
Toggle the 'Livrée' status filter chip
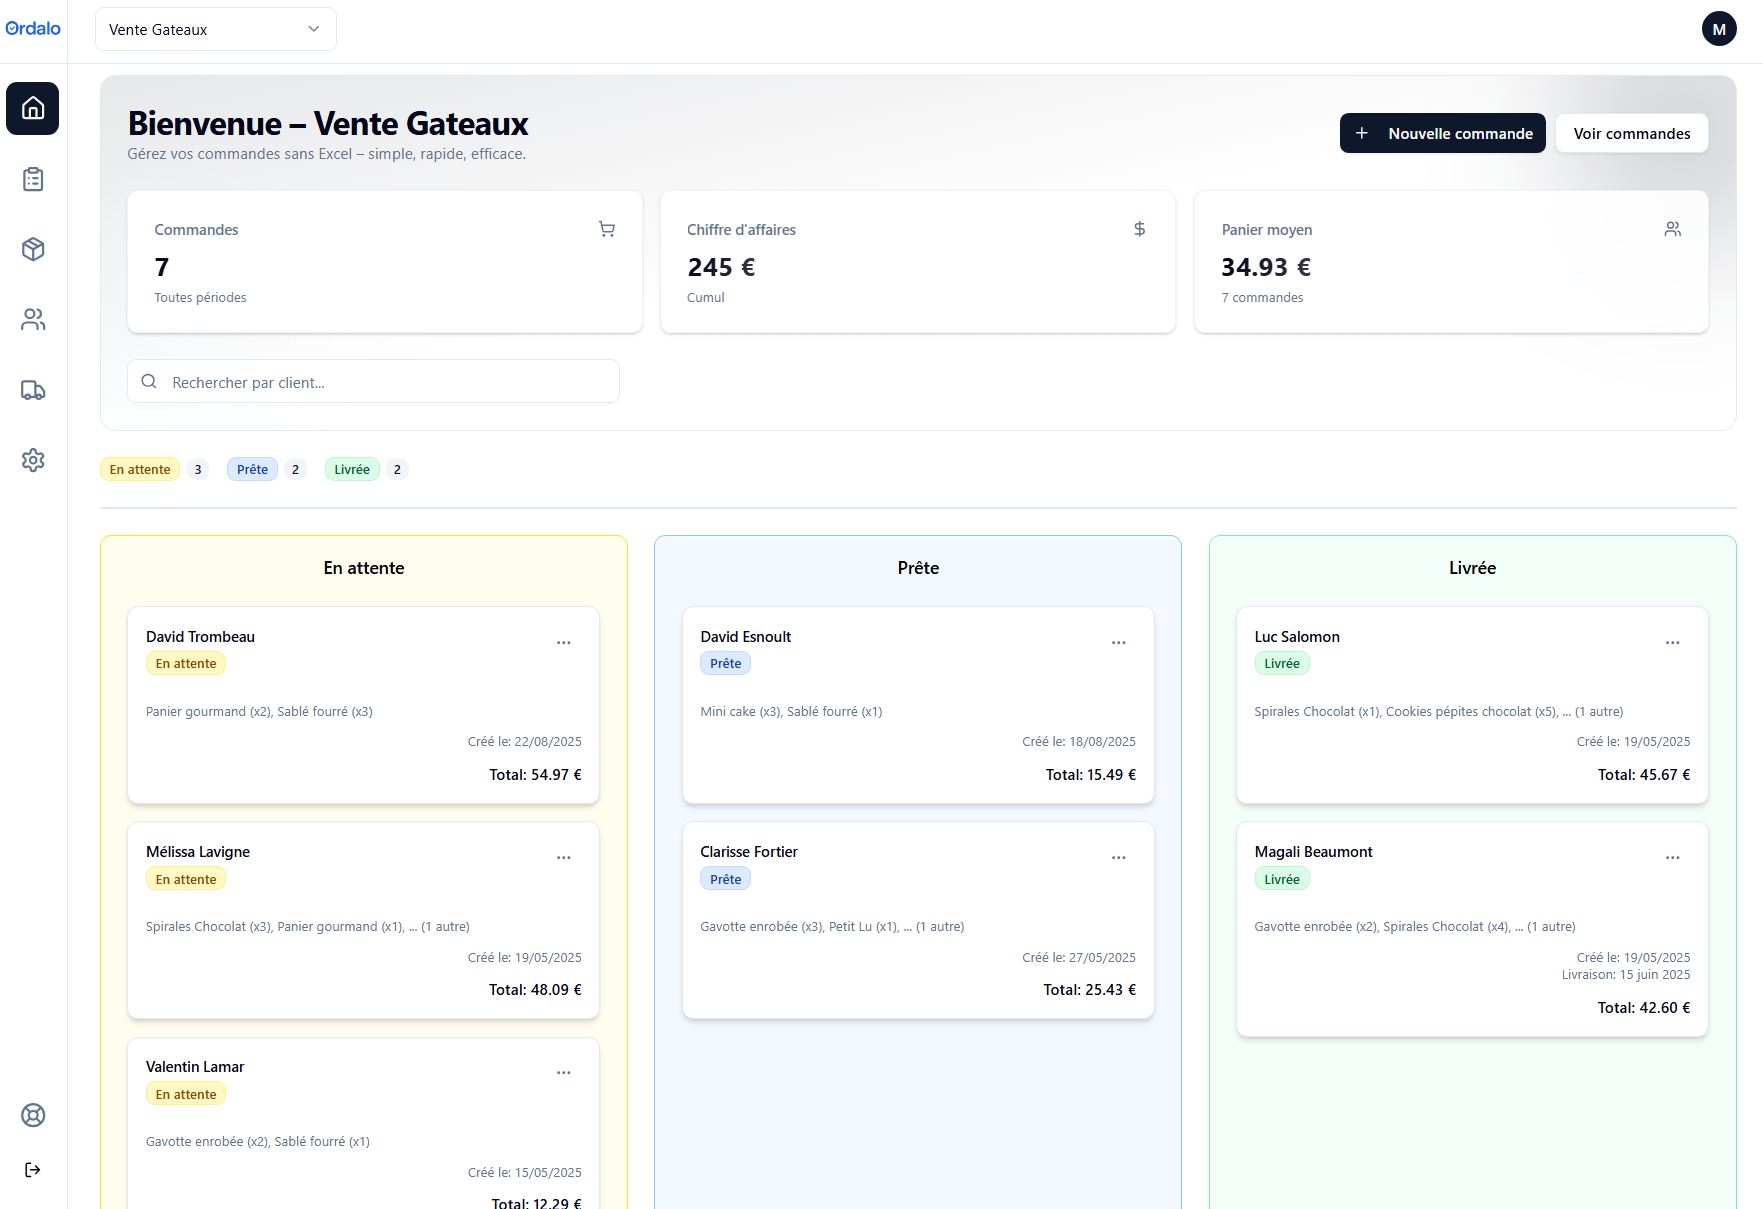(x=351, y=469)
